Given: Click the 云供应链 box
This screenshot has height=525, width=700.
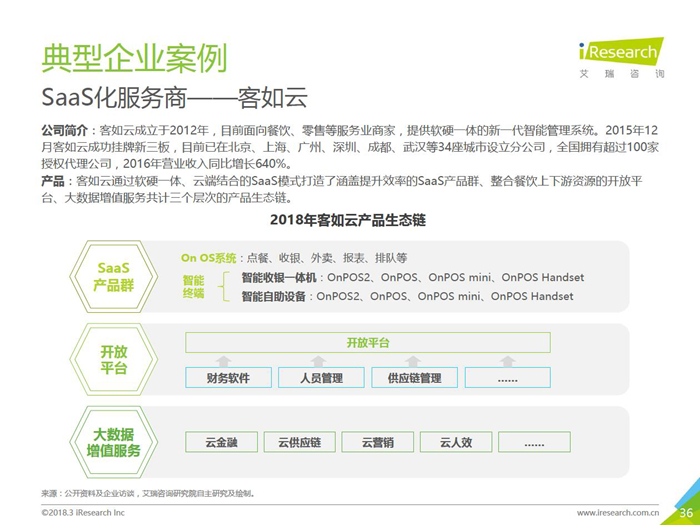Looking at the screenshot, I should click(x=300, y=442).
